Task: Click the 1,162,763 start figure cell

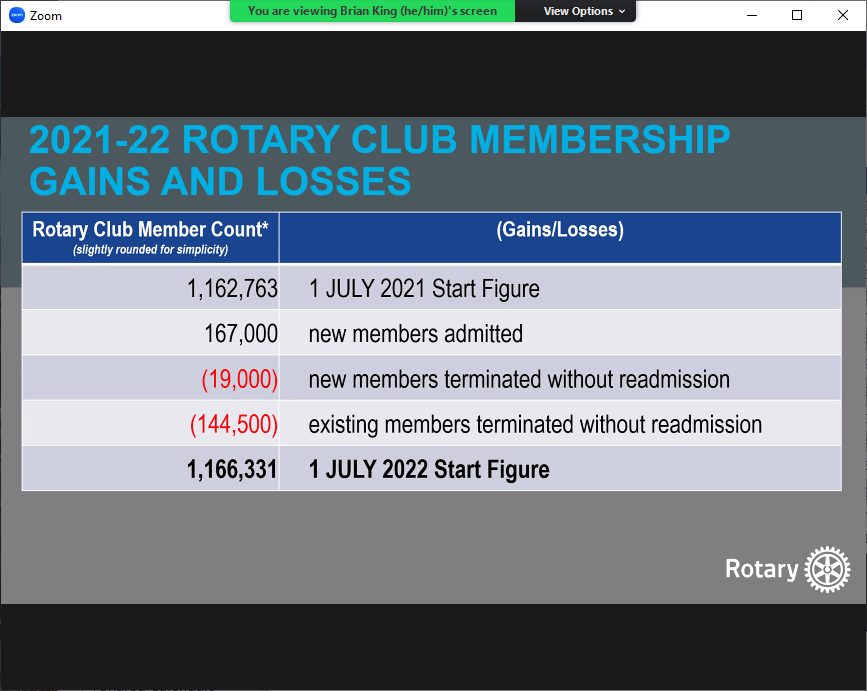Action: [x=232, y=289]
